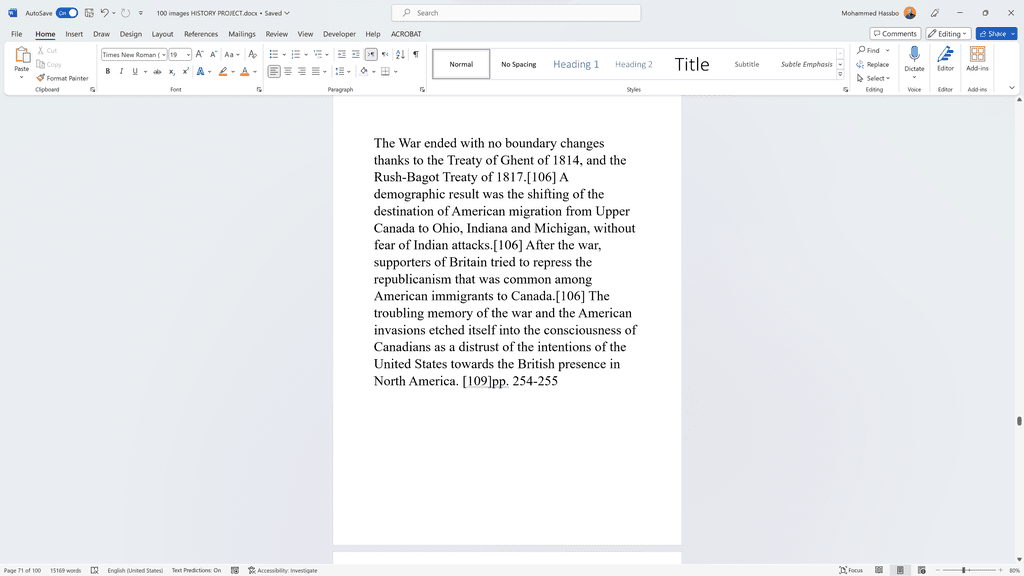Apply the Normal style

(461, 64)
